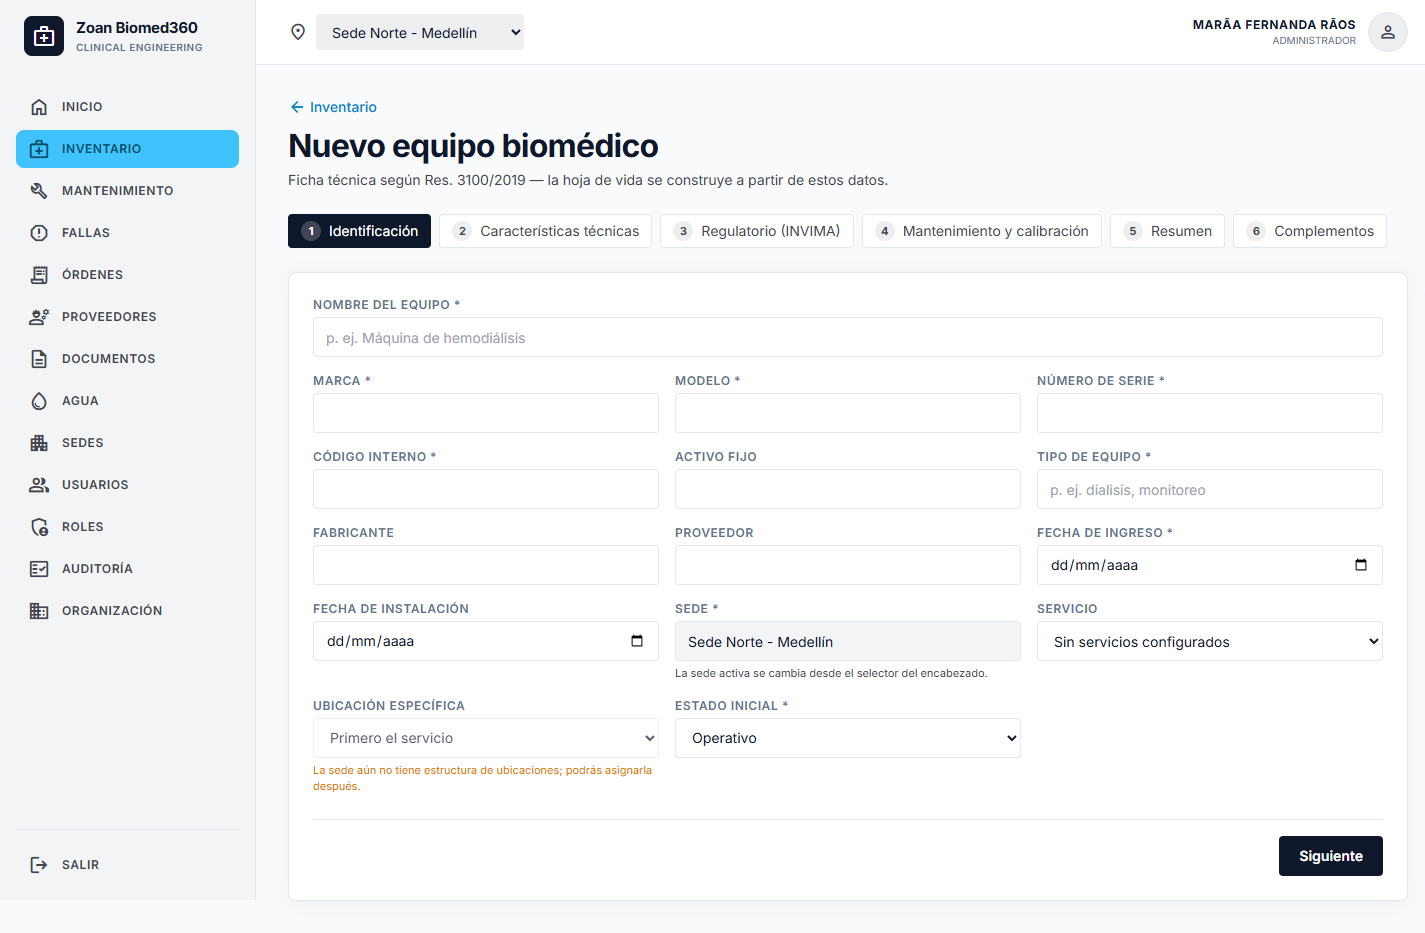Expand the Servicio dropdown
1425x933 pixels.
click(x=1210, y=641)
